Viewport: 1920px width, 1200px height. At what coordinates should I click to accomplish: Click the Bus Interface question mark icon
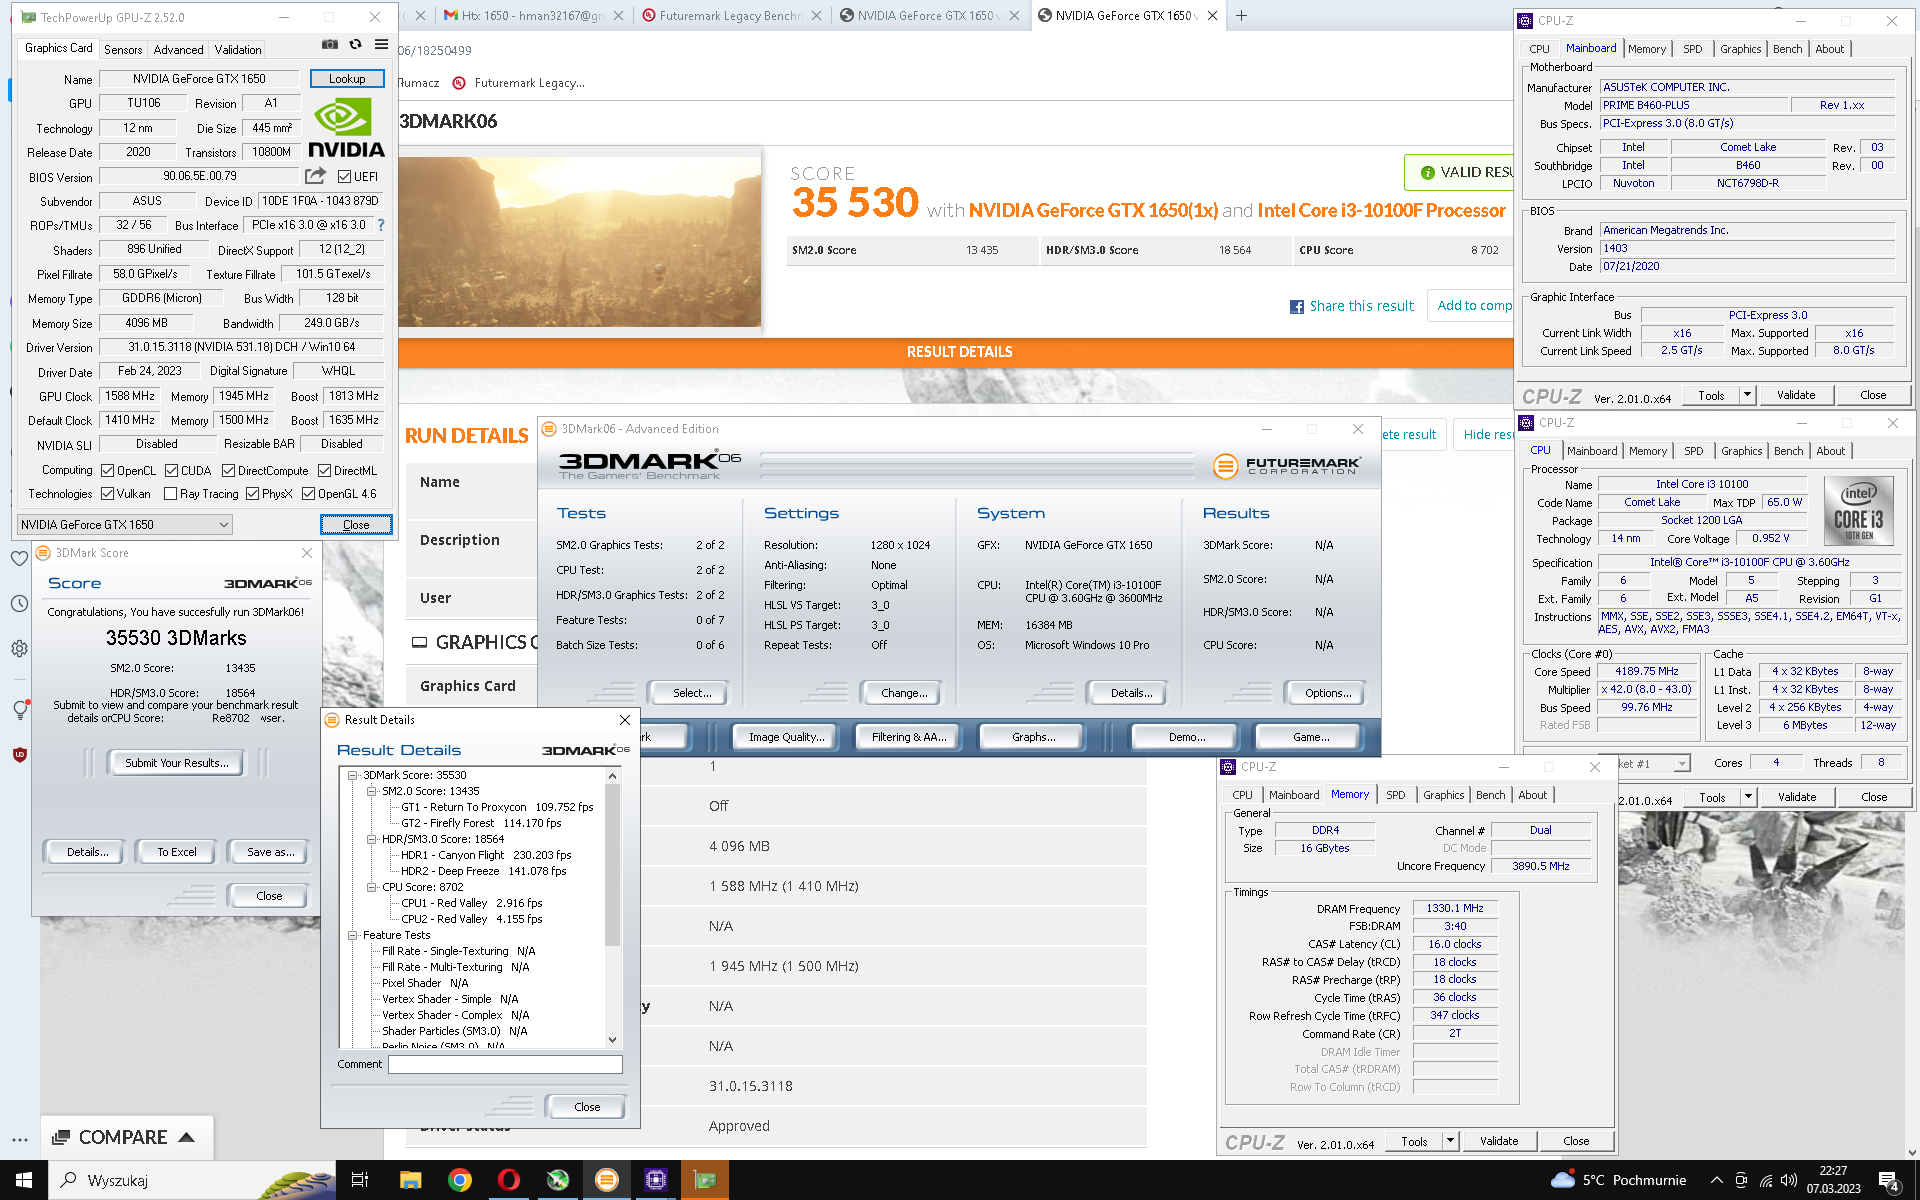click(381, 225)
